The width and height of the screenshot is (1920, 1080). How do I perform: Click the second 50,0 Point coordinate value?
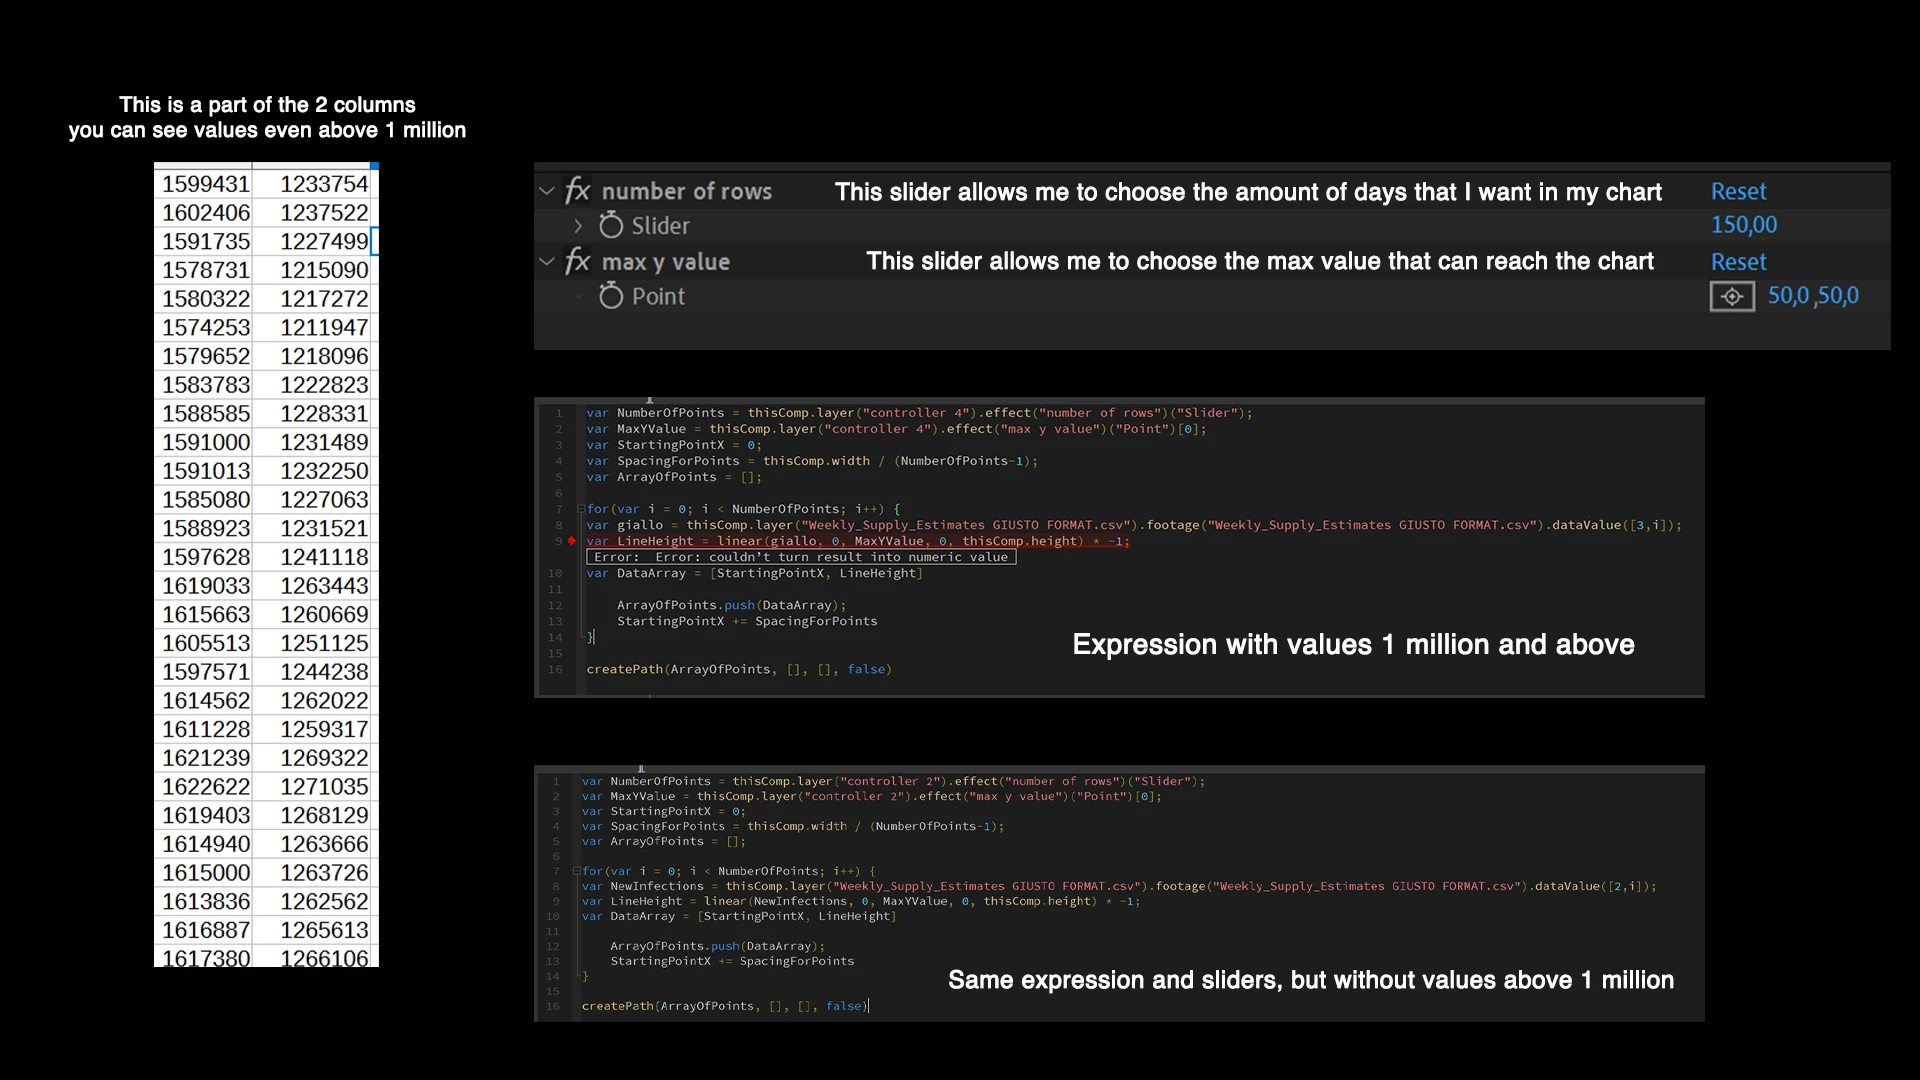coord(1838,296)
